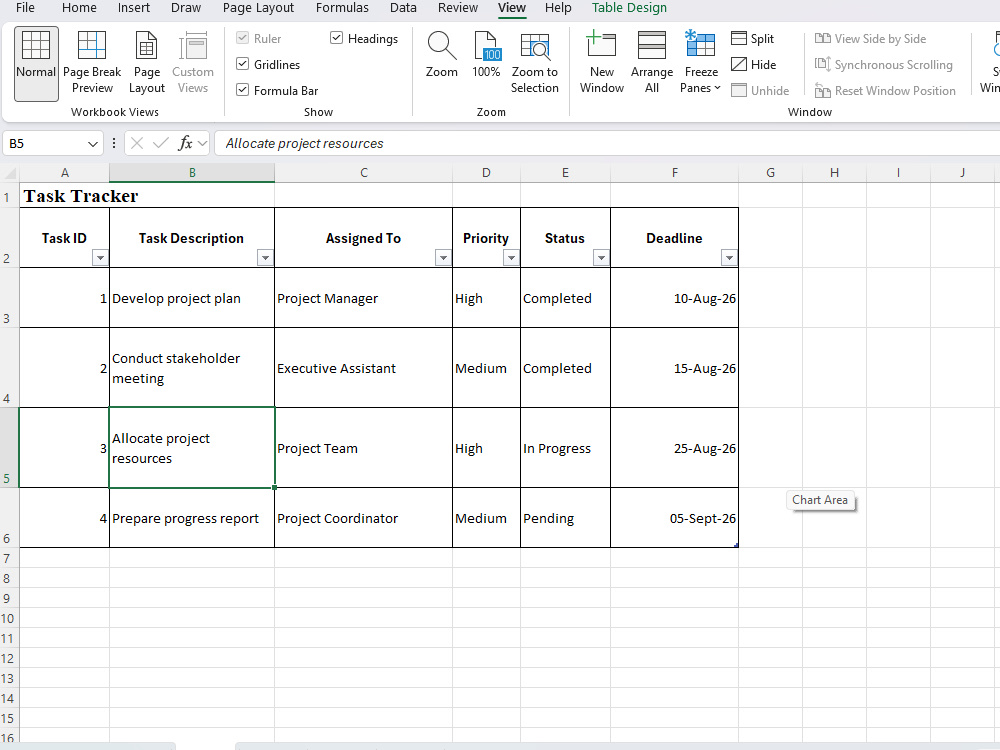Select column F header
The image size is (1000, 750).
click(x=675, y=173)
